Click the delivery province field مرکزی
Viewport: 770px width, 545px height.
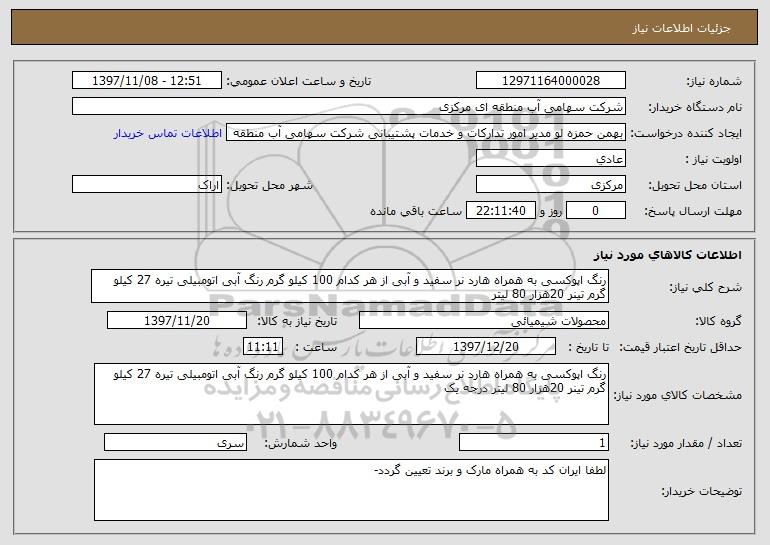[550, 185]
